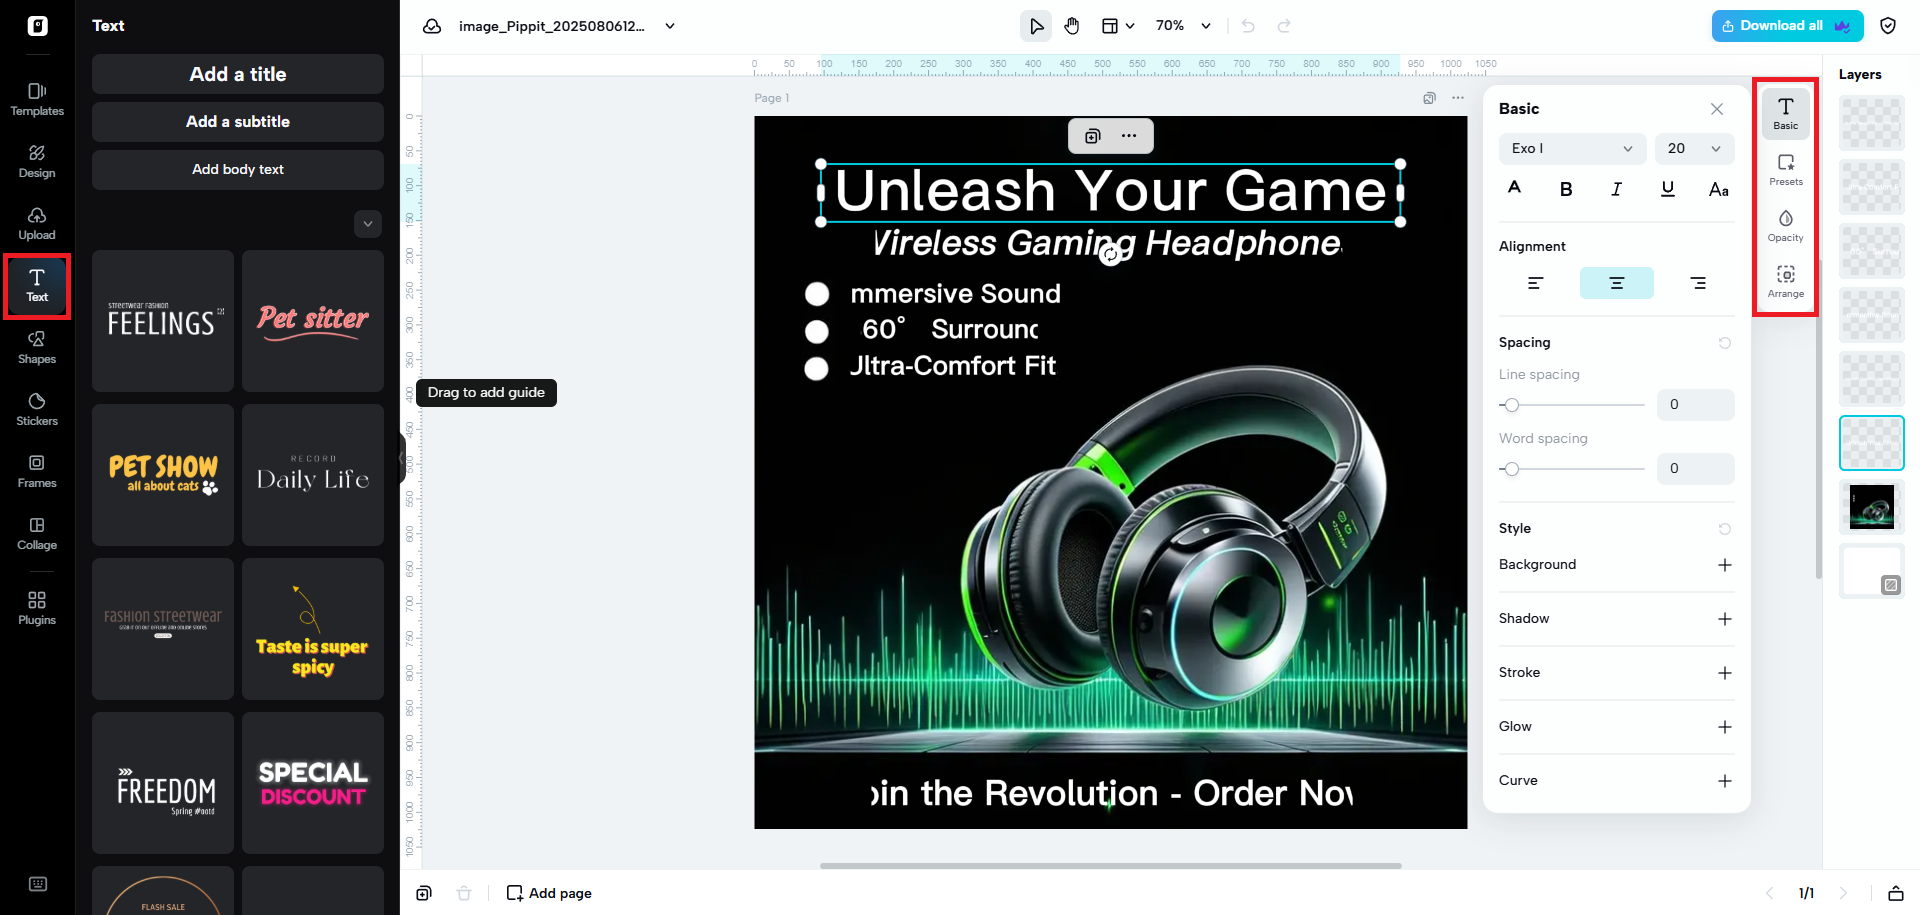Align text to the center

[x=1617, y=283]
